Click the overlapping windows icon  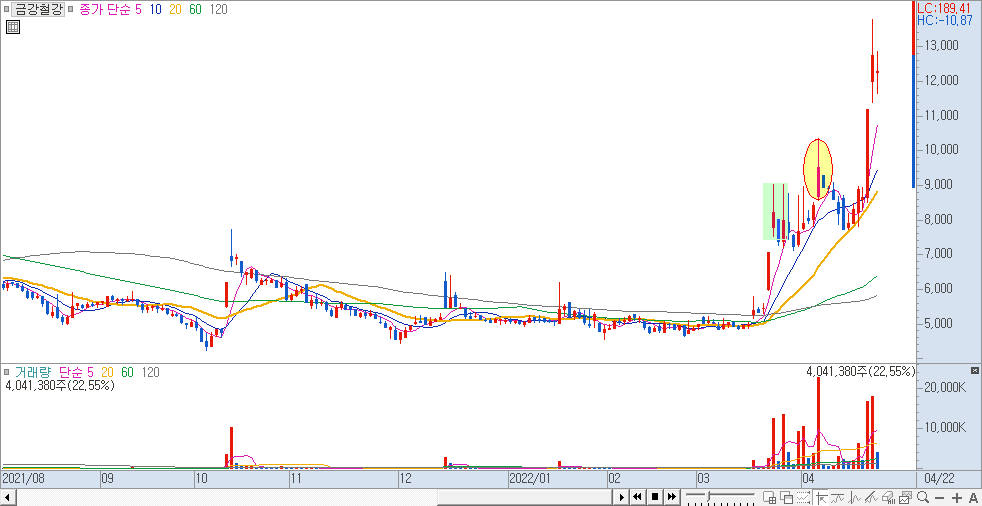787,498
